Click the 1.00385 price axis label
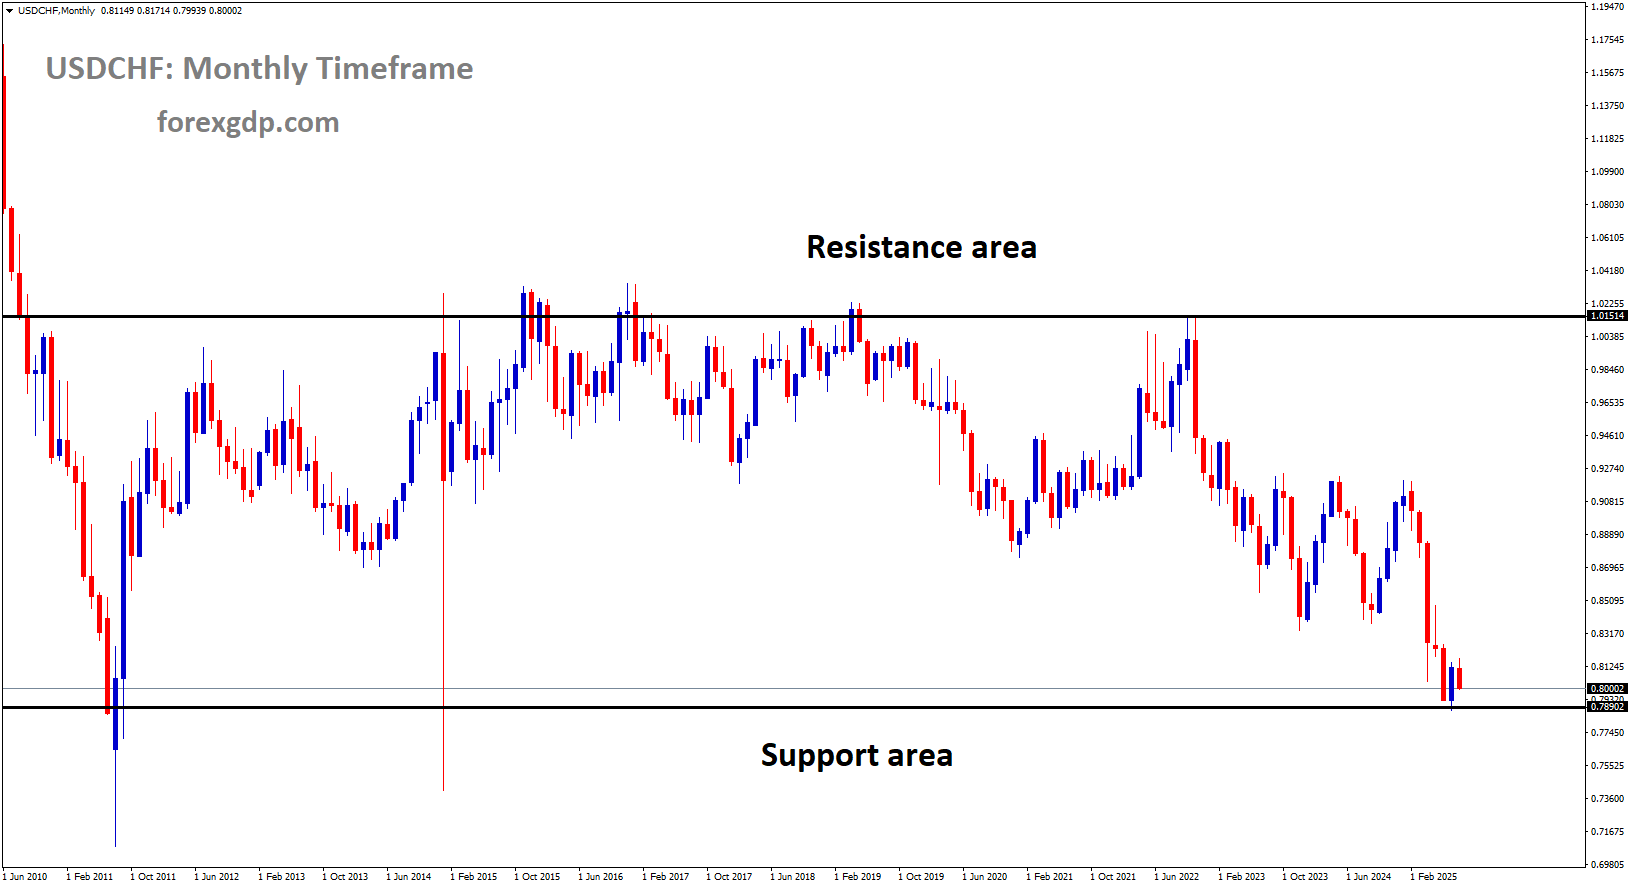1631x888 pixels. tap(1607, 337)
